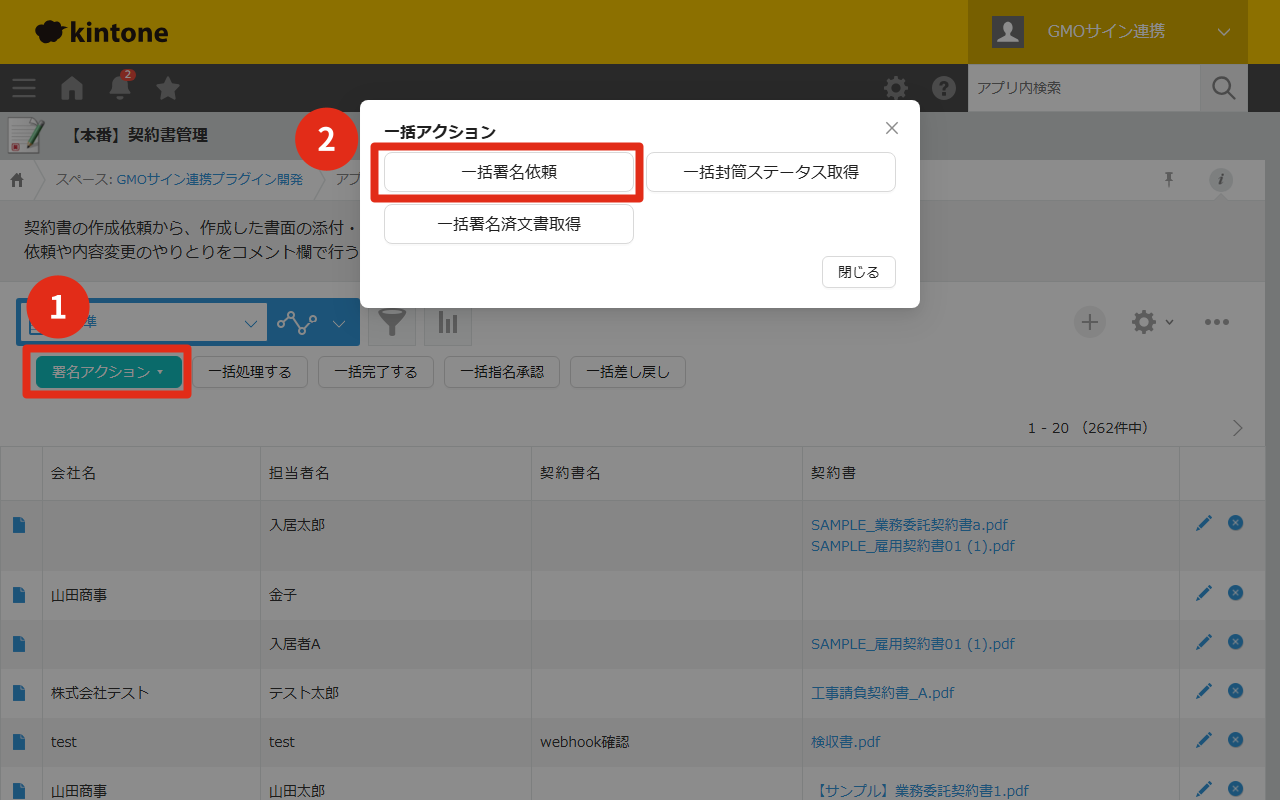Expand the app settings gear dropdown

[x=1152, y=322]
